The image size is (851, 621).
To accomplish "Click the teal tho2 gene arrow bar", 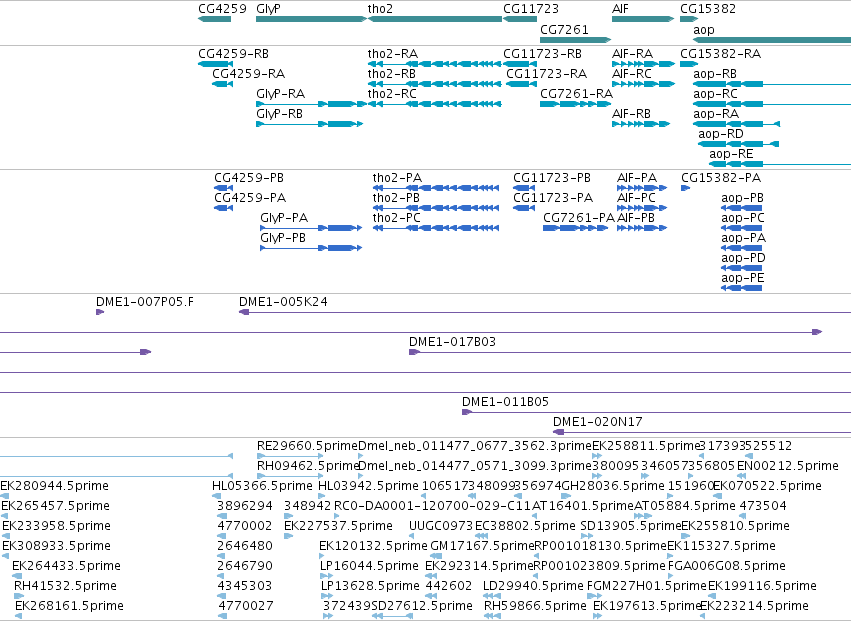I will coord(435,19).
